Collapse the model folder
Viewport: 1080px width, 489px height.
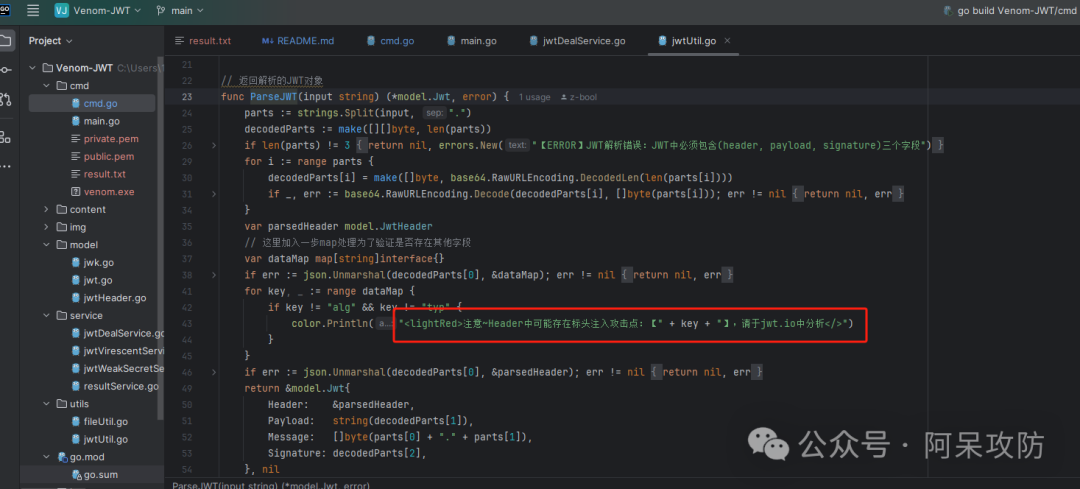pos(46,244)
